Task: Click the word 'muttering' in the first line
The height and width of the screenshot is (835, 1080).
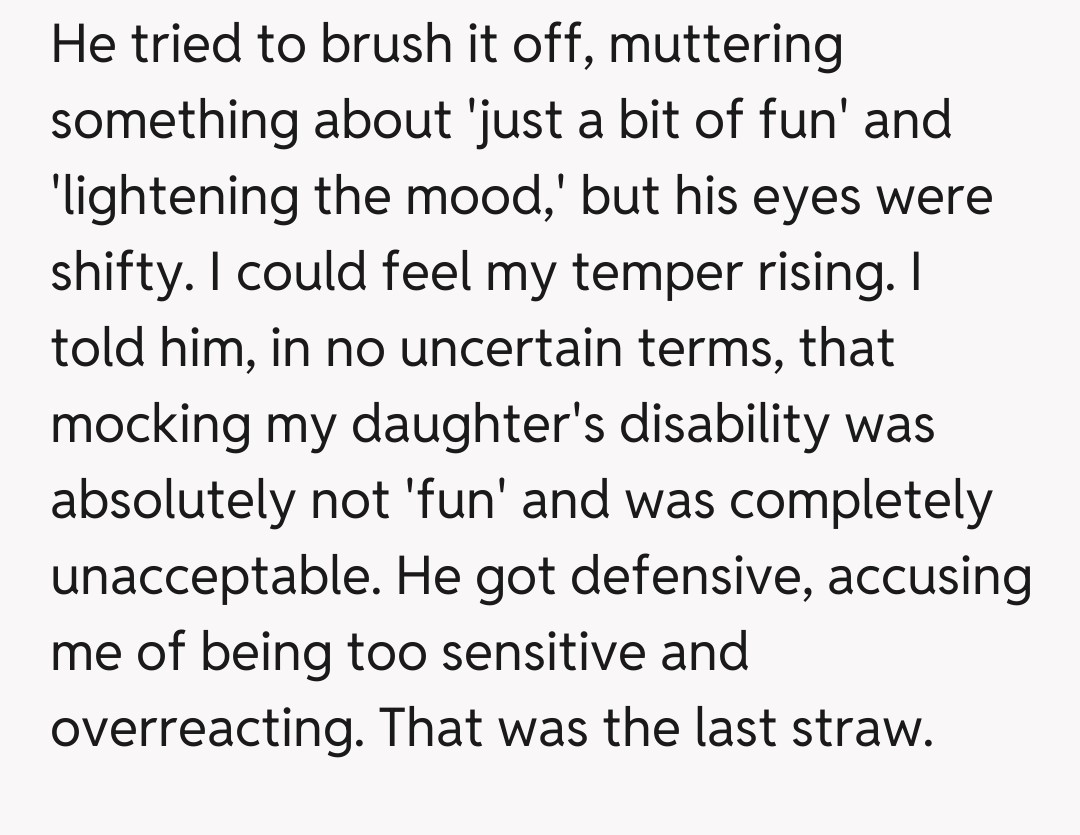Action: [x=725, y=47]
